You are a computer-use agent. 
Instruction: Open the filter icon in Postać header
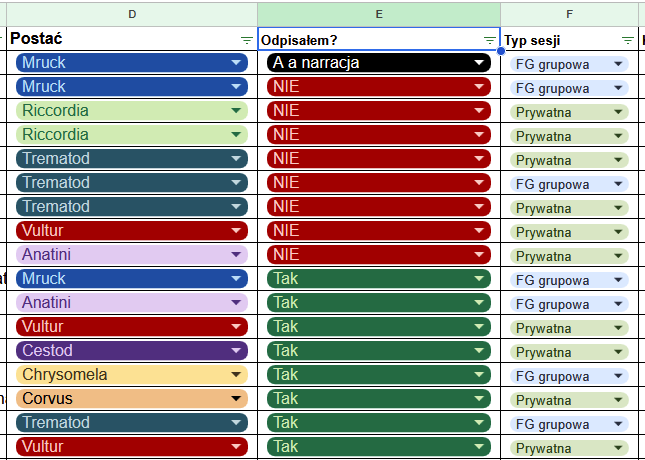pyautogui.click(x=247, y=39)
